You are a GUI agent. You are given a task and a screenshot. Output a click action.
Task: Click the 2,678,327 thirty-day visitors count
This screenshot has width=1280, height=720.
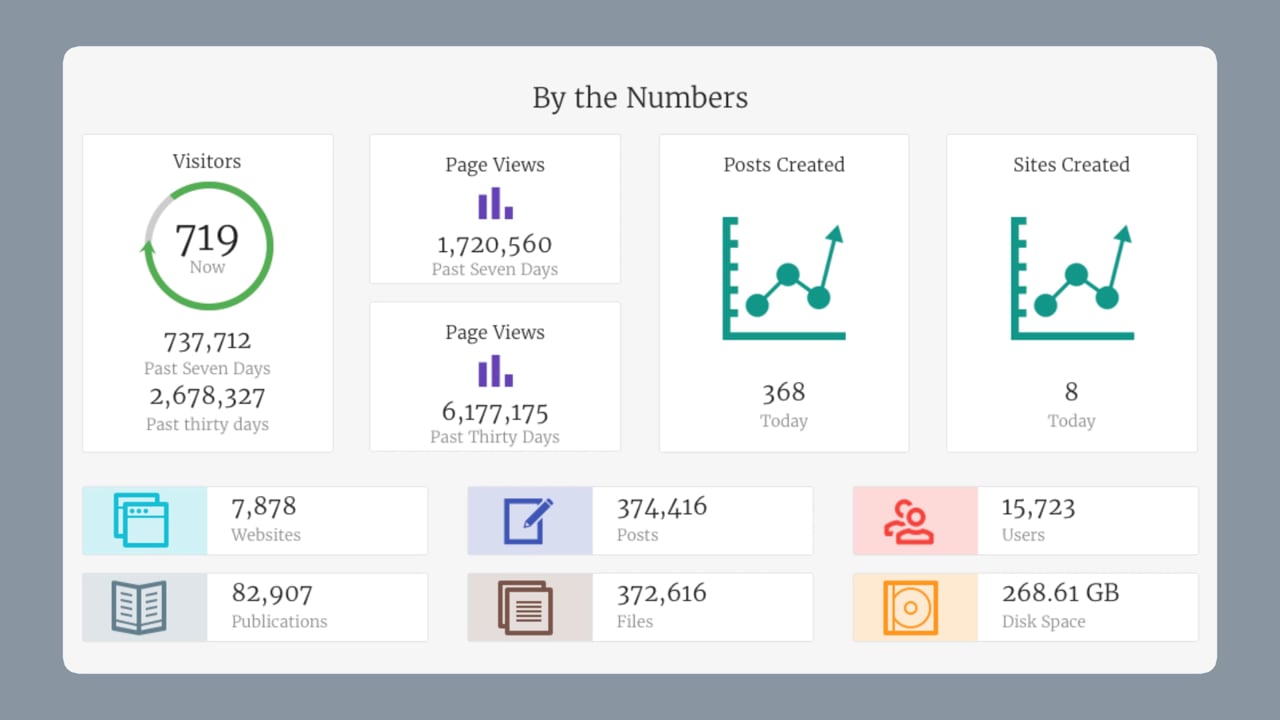click(x=207, y=397)
